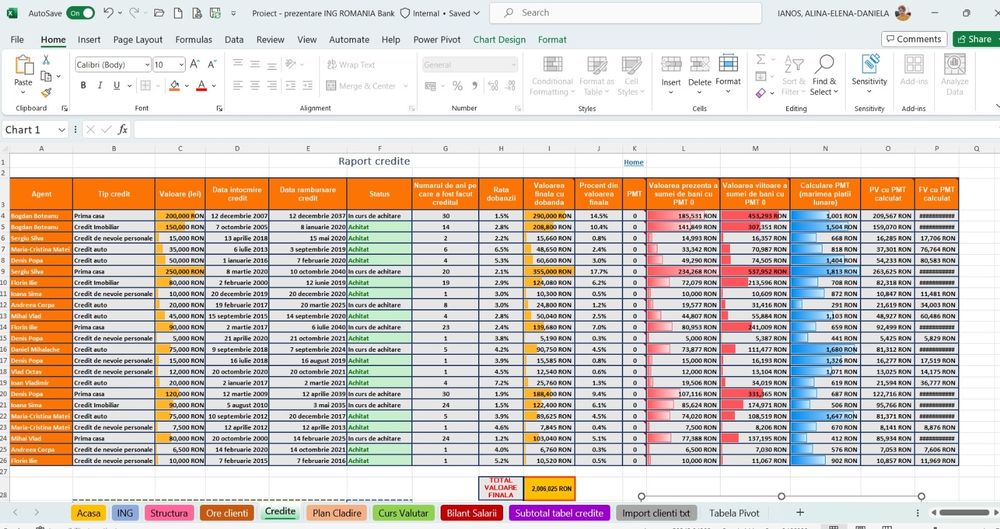This screenshot has height=529, width=1000.
Task: Open the font size dropdown
Action: [x=181, y=64]
